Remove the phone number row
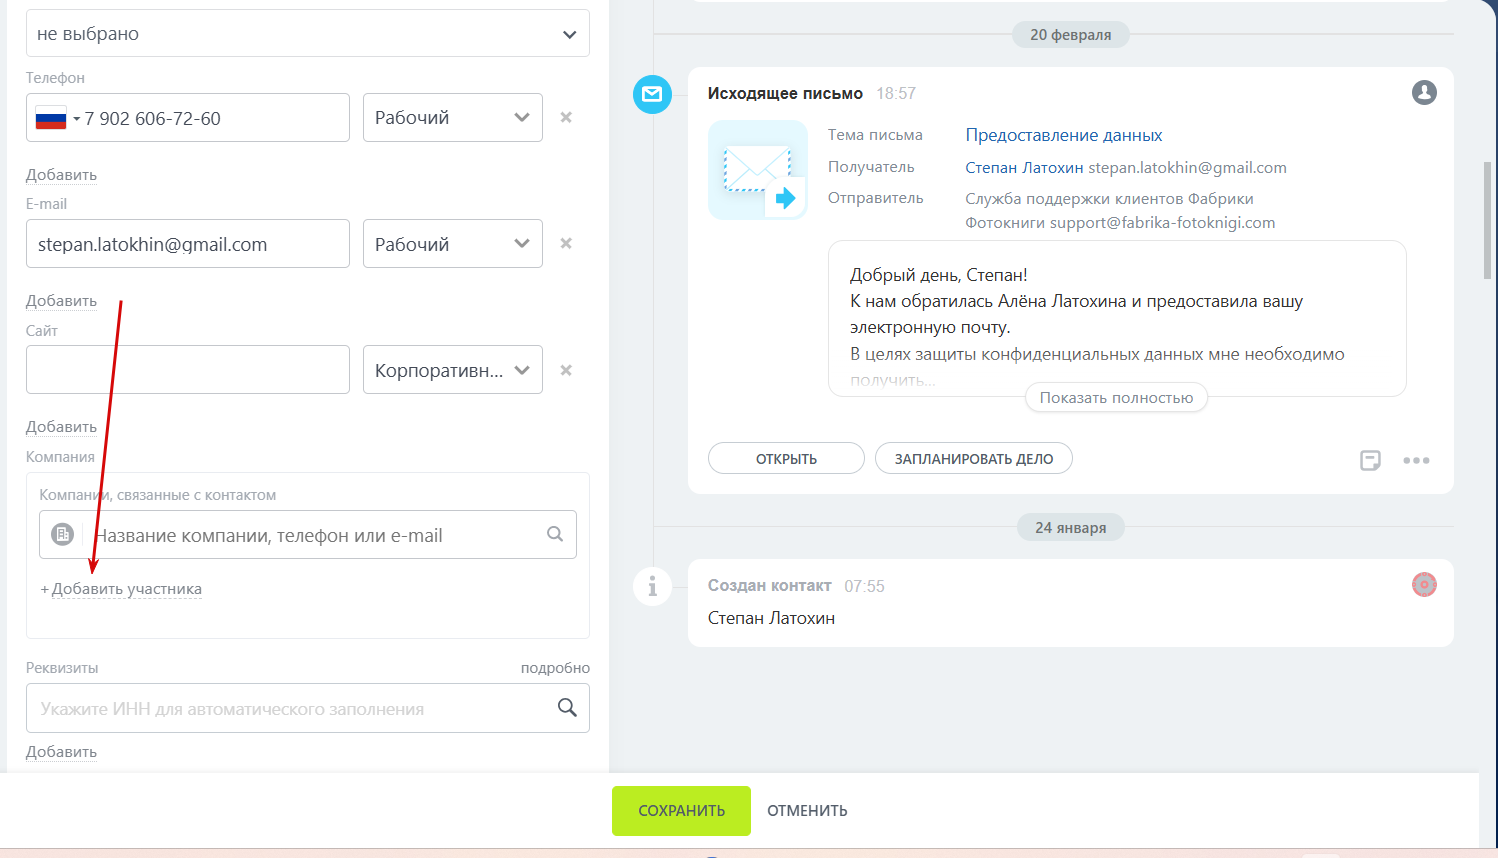1498x858 pixels. (566, 117)
